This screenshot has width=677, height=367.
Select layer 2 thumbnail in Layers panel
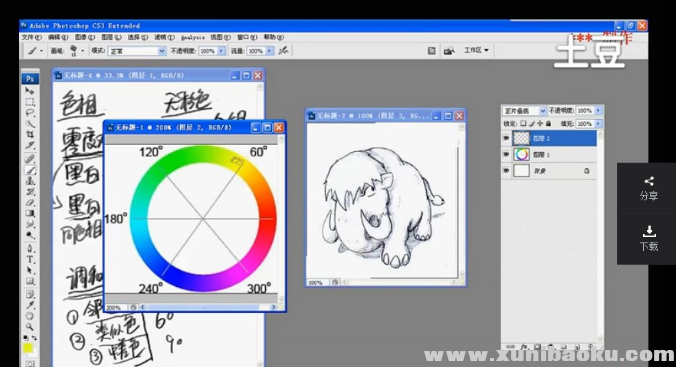pyautogui.click(x=521, y=138)
